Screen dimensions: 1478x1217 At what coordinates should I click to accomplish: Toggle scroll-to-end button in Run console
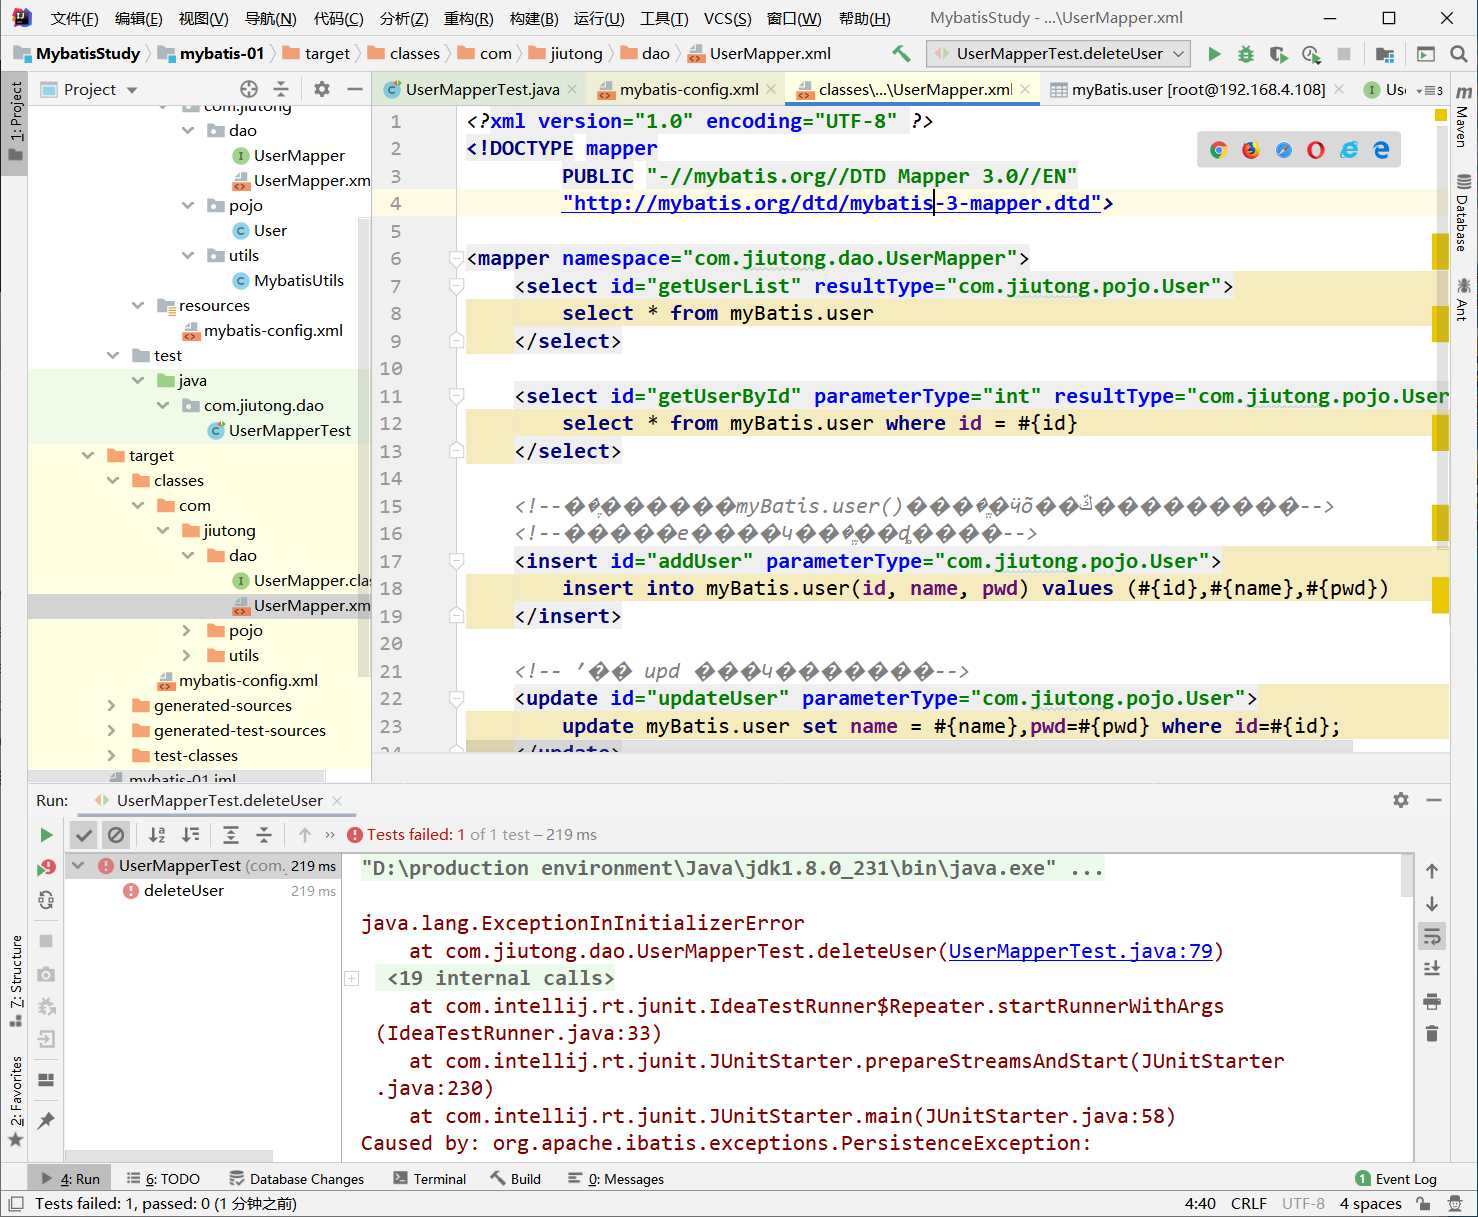coord(1432,968)
